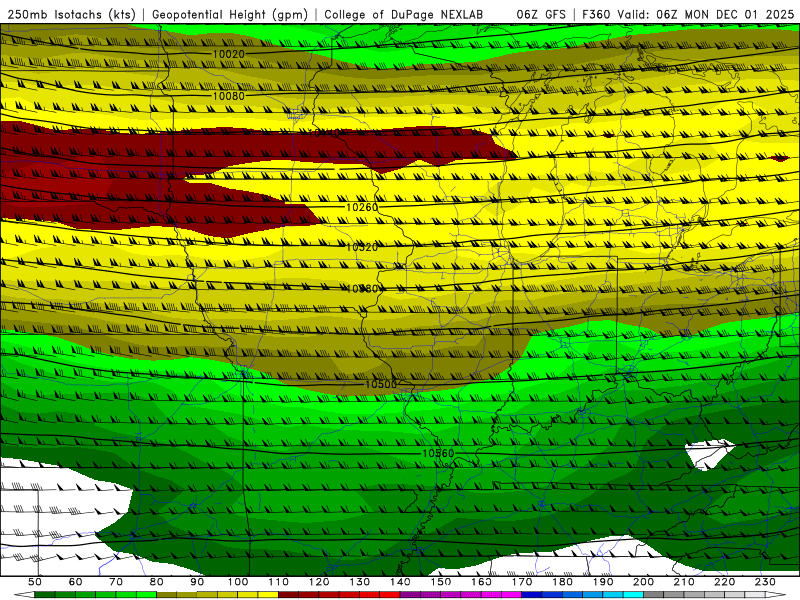The width and height of the screenshot is (800, 600).
Task: Click the 'College of DuPage NEXLAB' label
Action: pyautogui.click(x=404, y=15)
